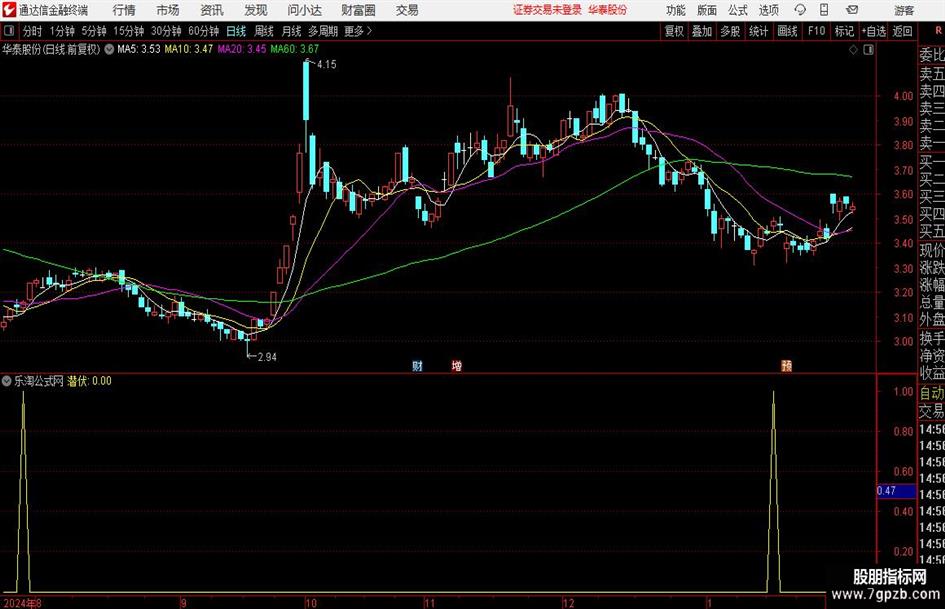Click the diamond icon above chart
Image resolution: width=945 pixels, height=609 pixels.
click(x=853, y=50)
